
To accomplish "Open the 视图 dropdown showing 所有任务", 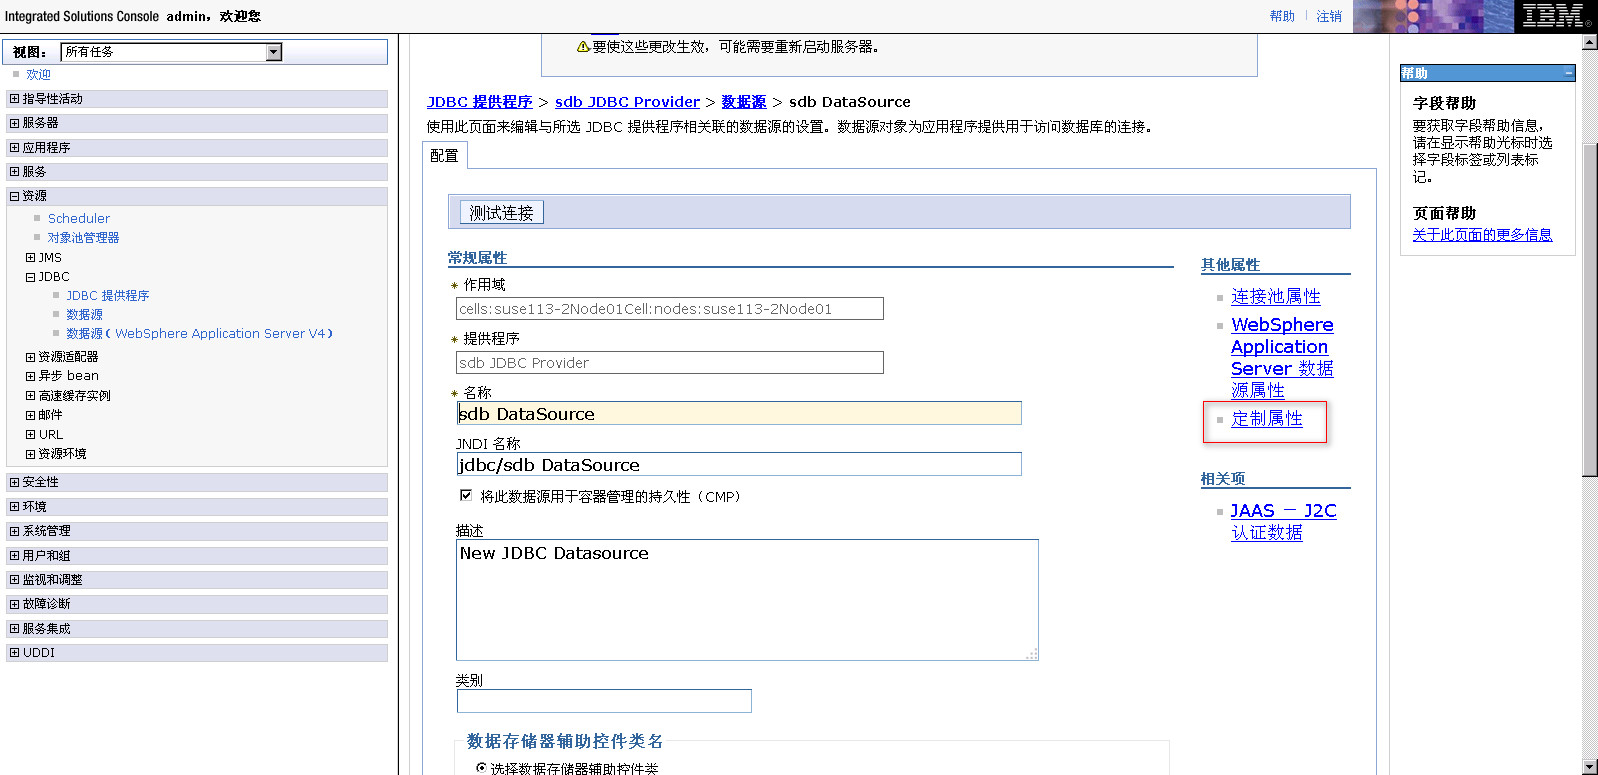I will click(x=273, y=52).
